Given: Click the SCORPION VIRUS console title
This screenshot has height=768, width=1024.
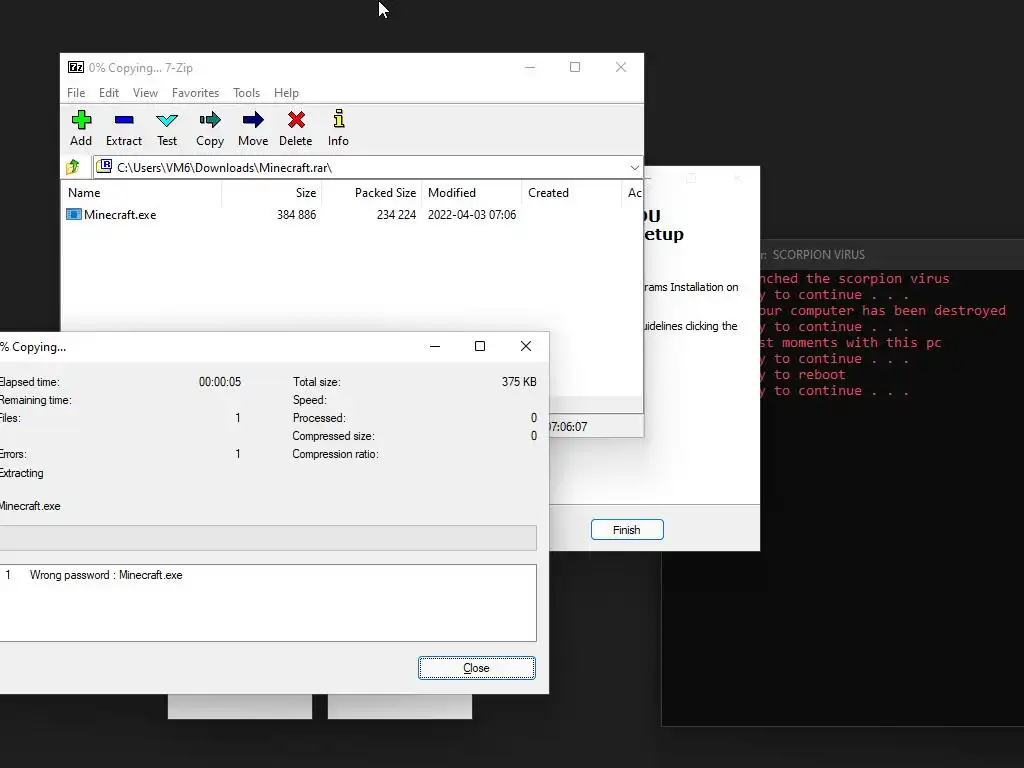Looking at the screenshot, I should point(818,255).
